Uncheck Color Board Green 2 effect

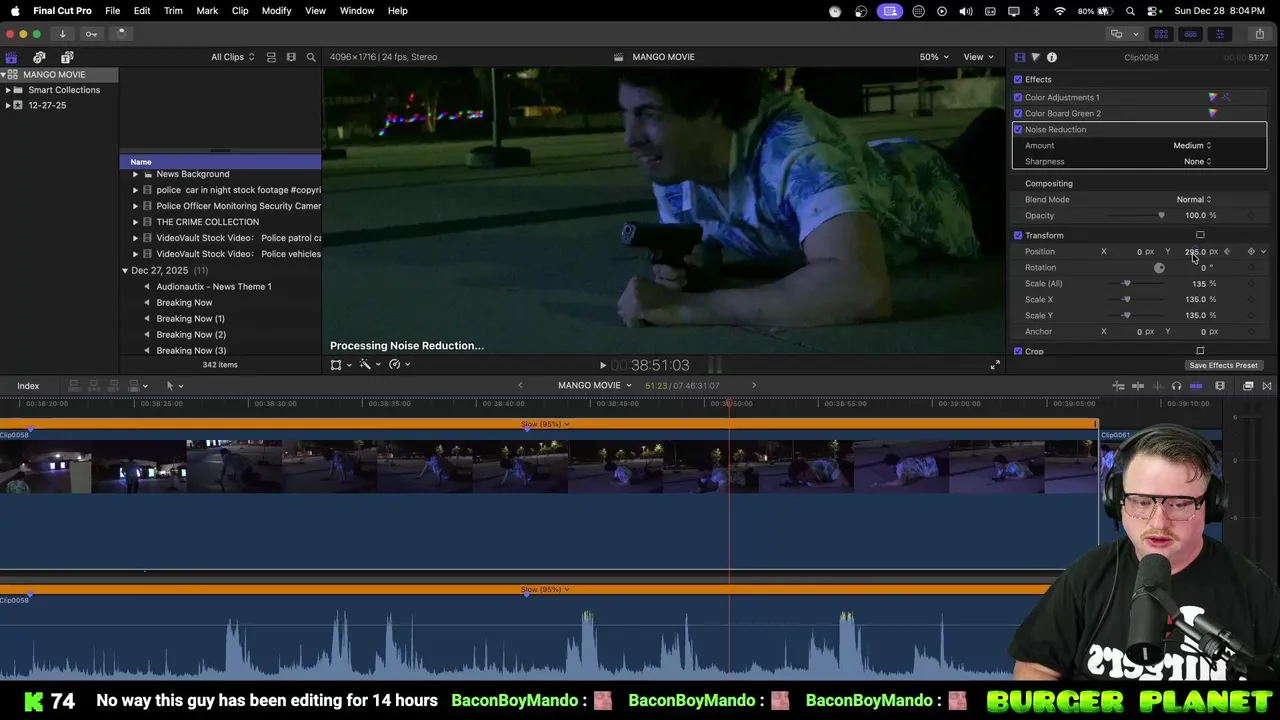pos(1018,113)
